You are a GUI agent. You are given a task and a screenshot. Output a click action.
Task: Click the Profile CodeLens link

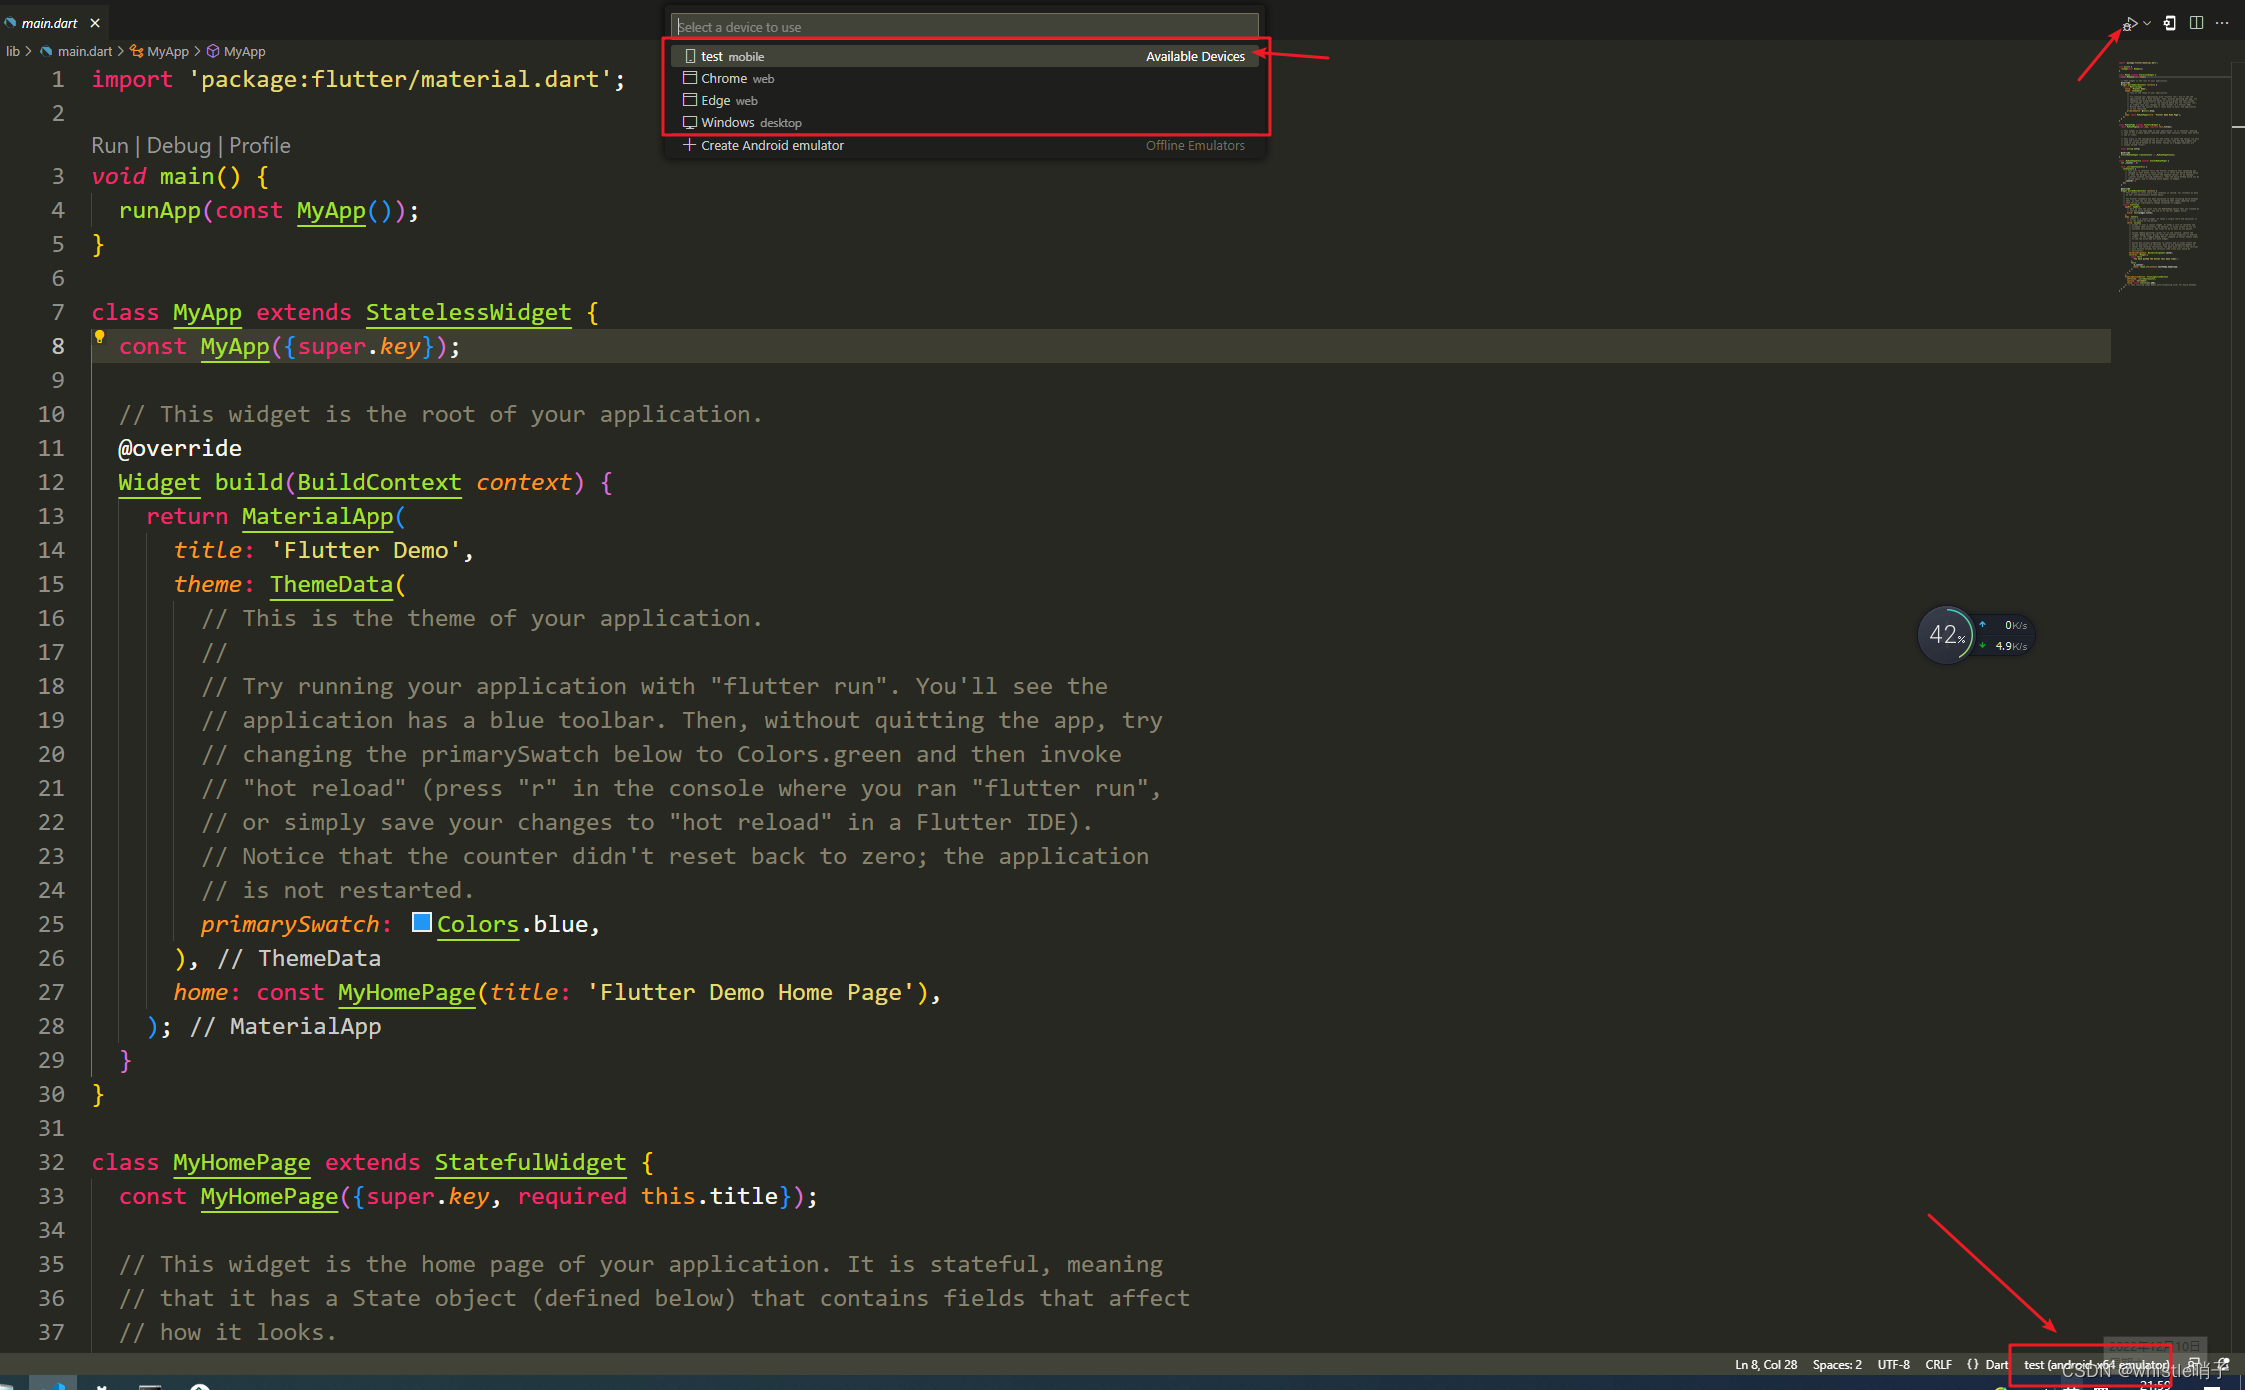[x=260, y=145]
